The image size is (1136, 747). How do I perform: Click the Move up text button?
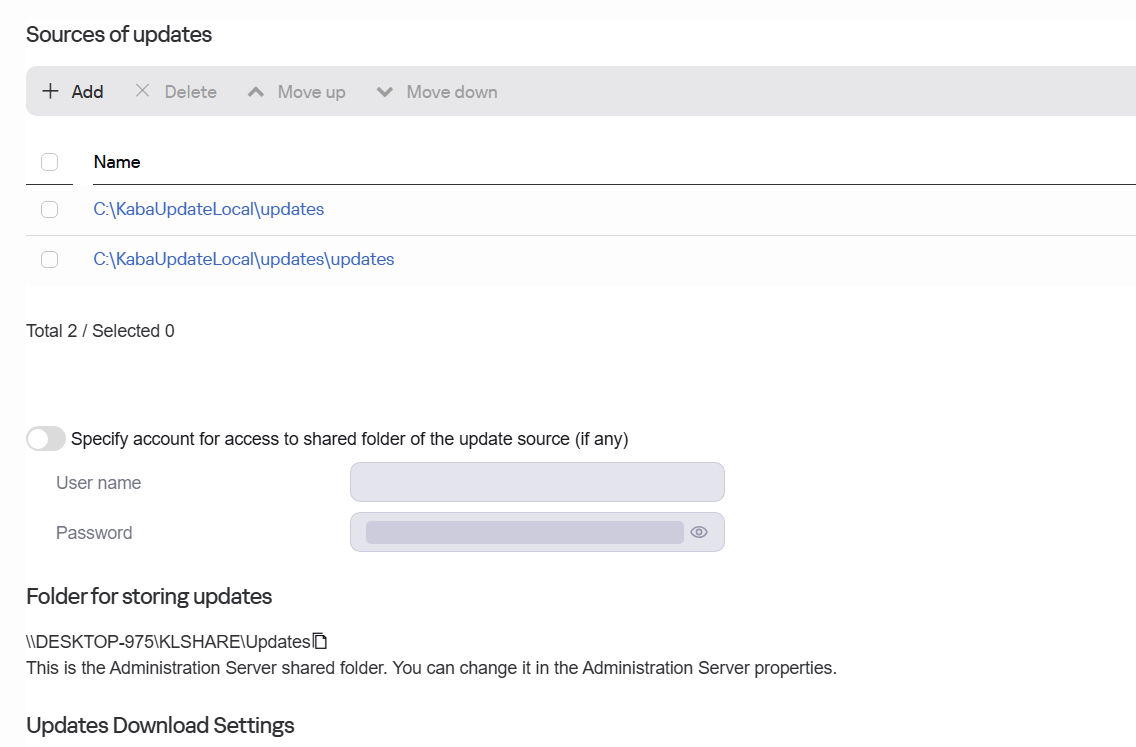coord(311,92)
